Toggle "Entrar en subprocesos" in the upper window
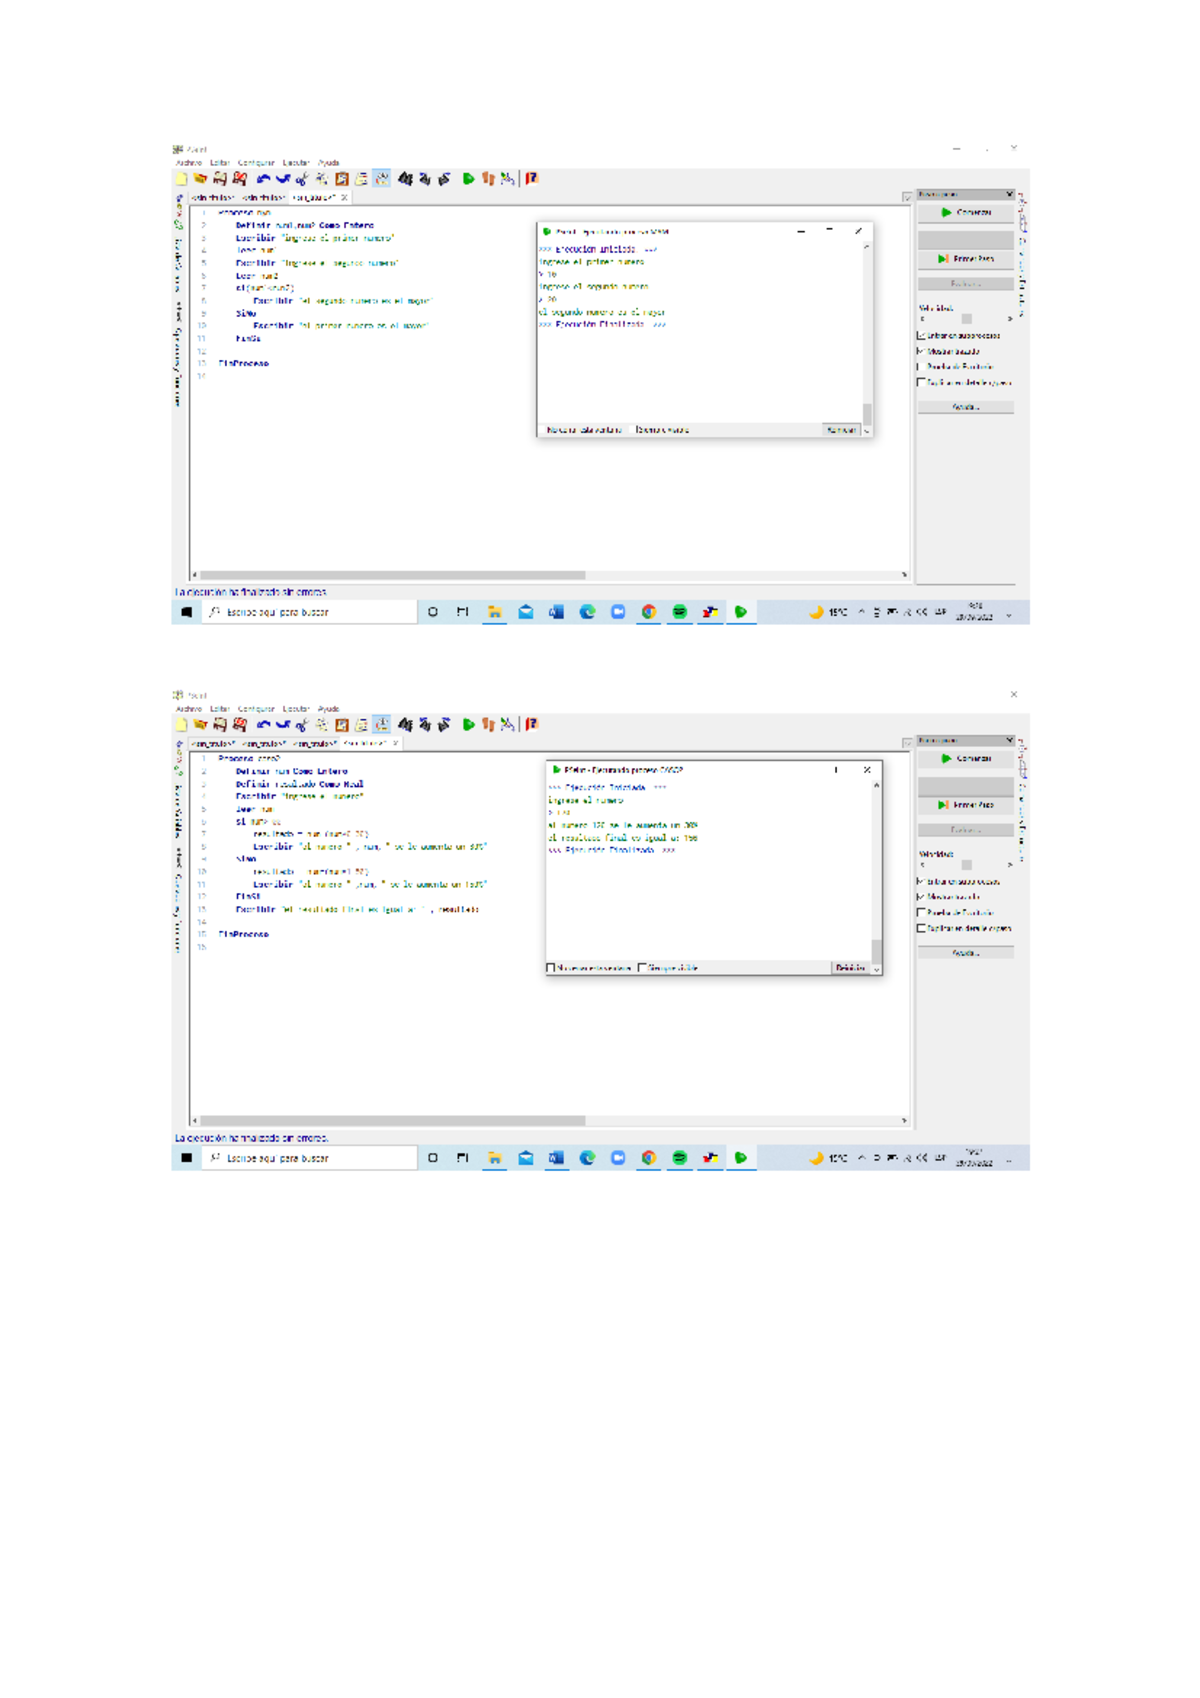This screenshot has width=1200, height=1698. (921, 336)
